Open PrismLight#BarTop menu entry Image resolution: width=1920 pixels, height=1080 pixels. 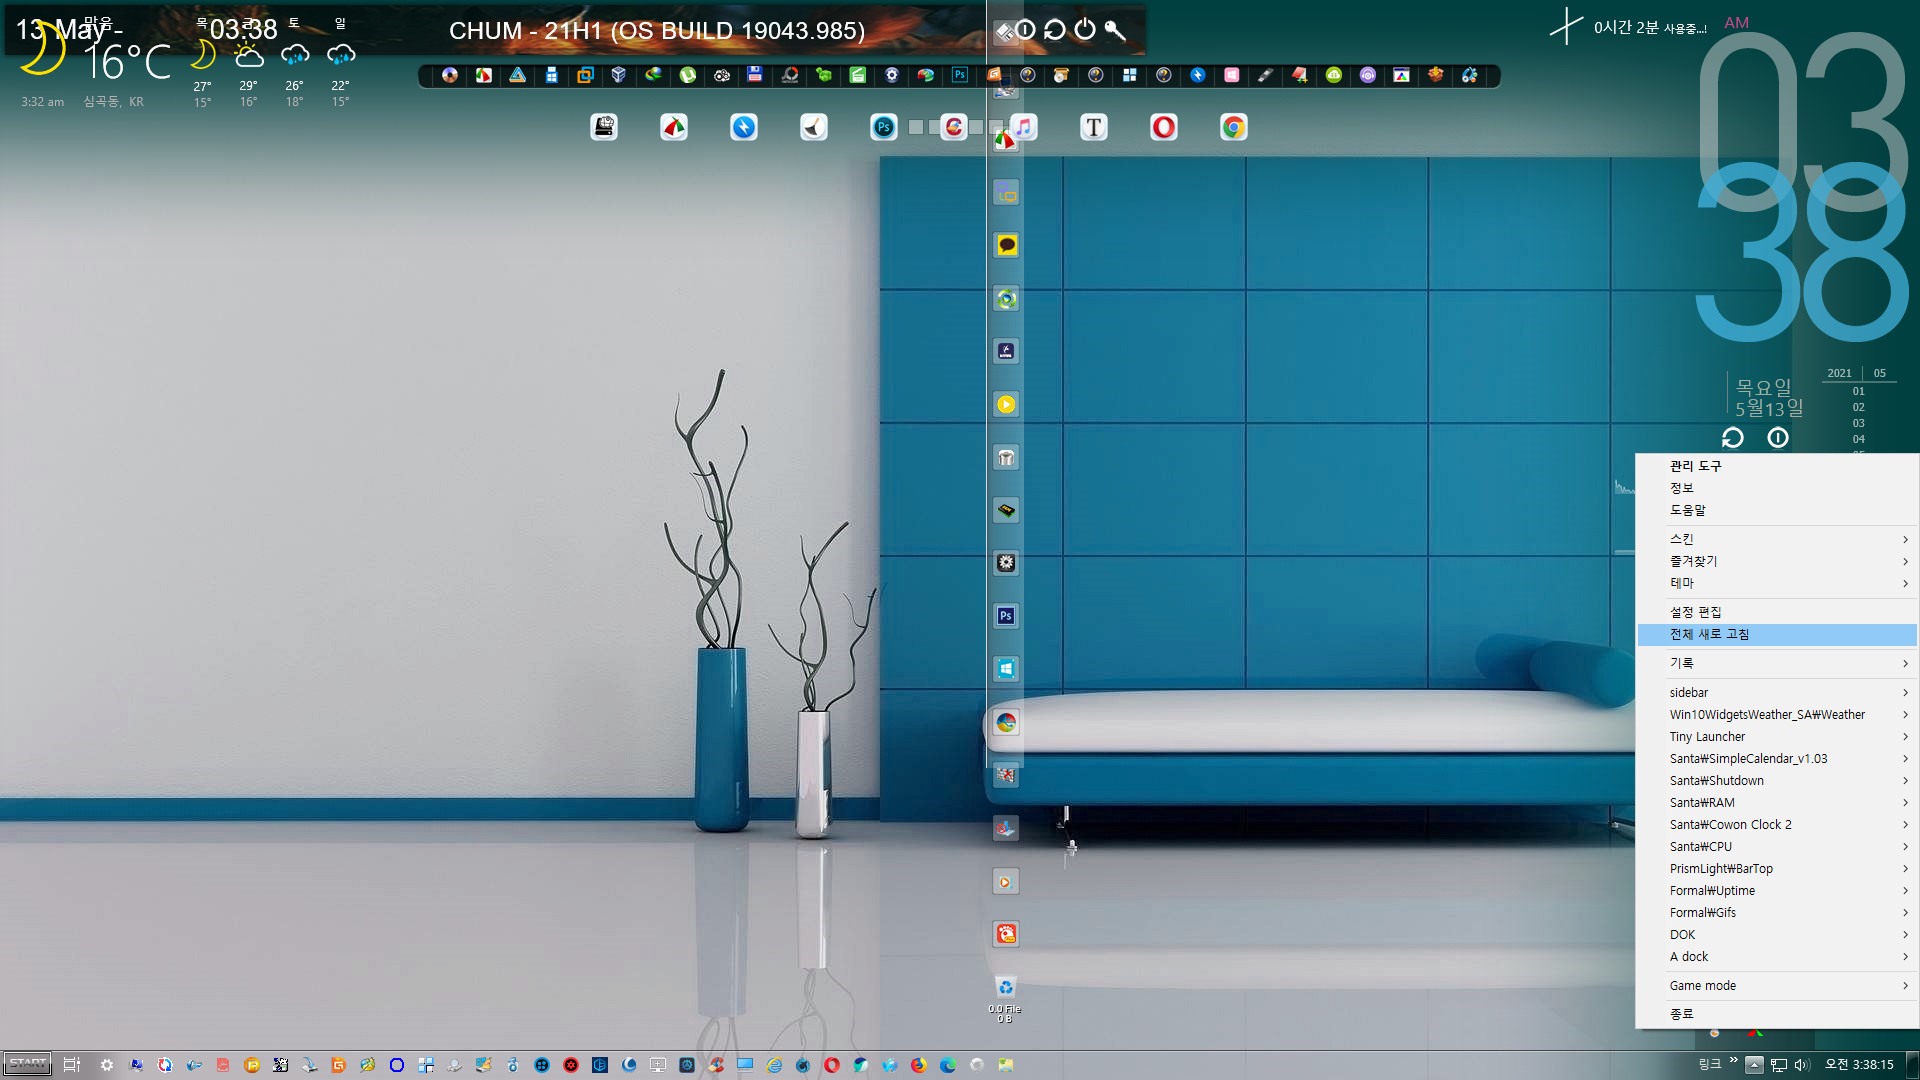pos(1777,868)
